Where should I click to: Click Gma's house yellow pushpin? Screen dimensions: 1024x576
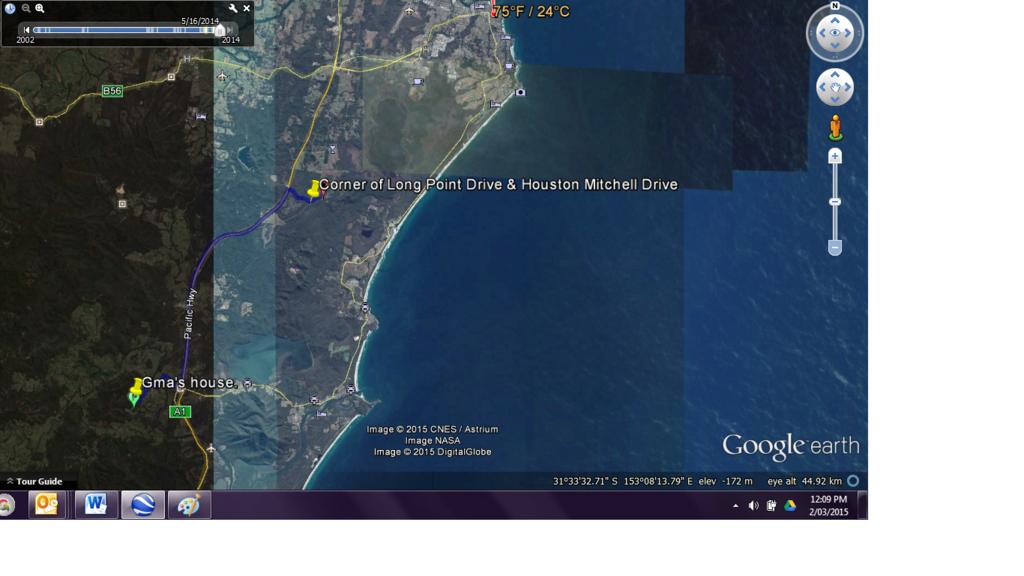137,386
